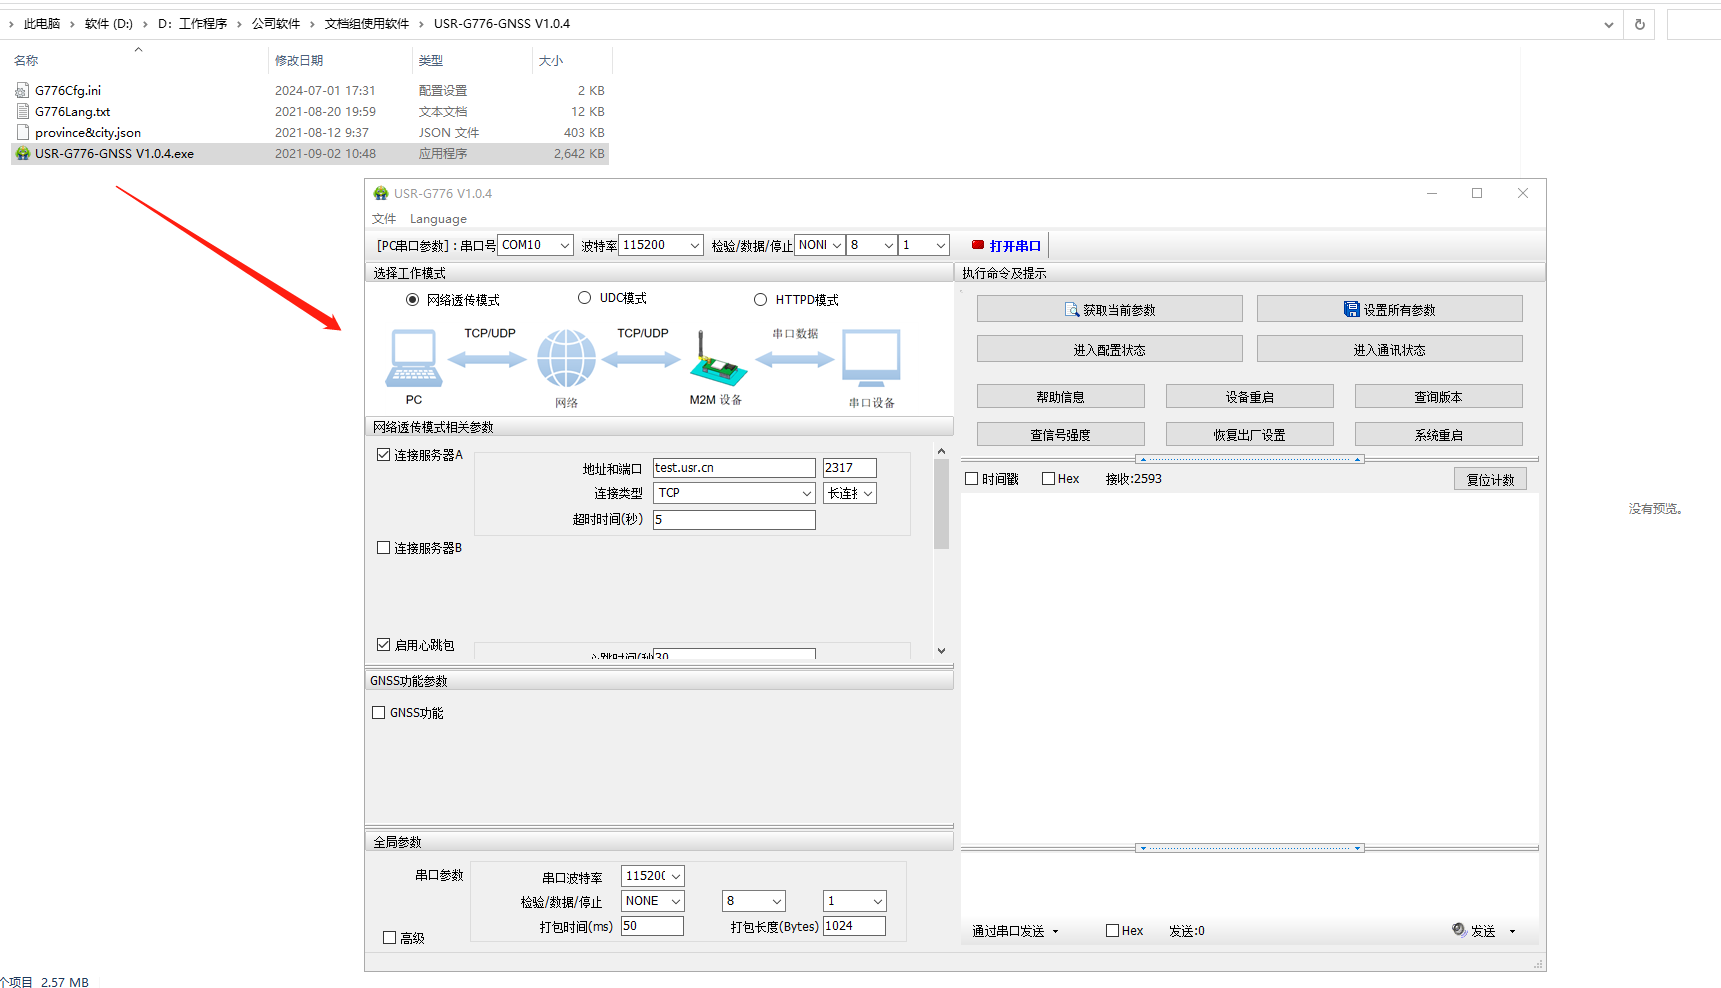Click the network globe icon

pyautogui.click(x=566, y=359)
